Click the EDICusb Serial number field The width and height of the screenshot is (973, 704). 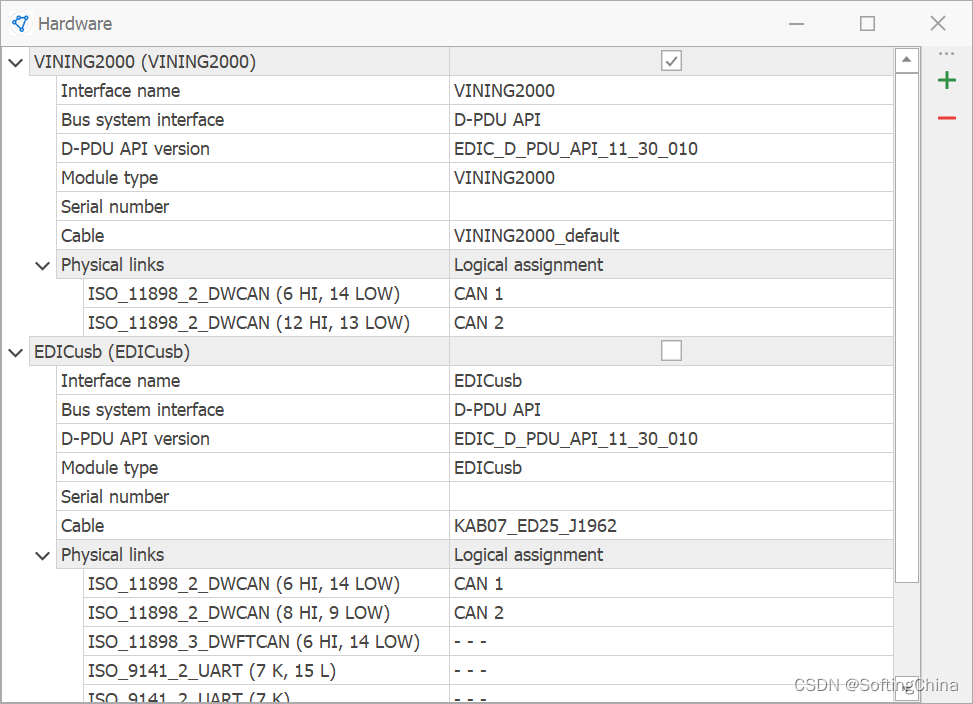click(670, 497)
